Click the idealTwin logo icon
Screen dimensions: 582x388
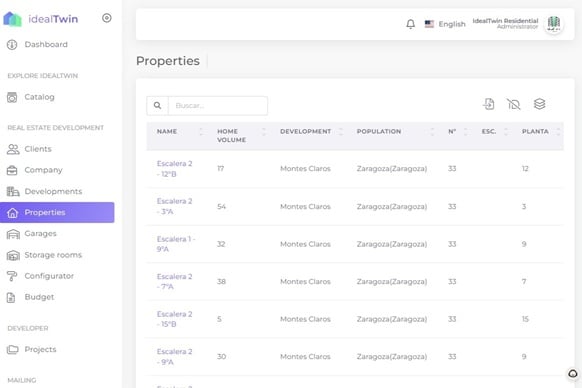[13, 19]
